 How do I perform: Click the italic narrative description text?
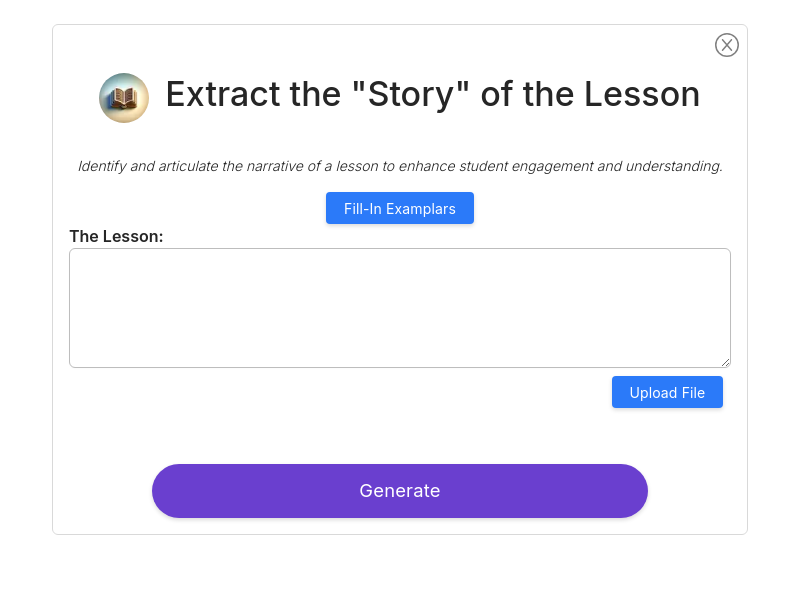coord(400,166)
